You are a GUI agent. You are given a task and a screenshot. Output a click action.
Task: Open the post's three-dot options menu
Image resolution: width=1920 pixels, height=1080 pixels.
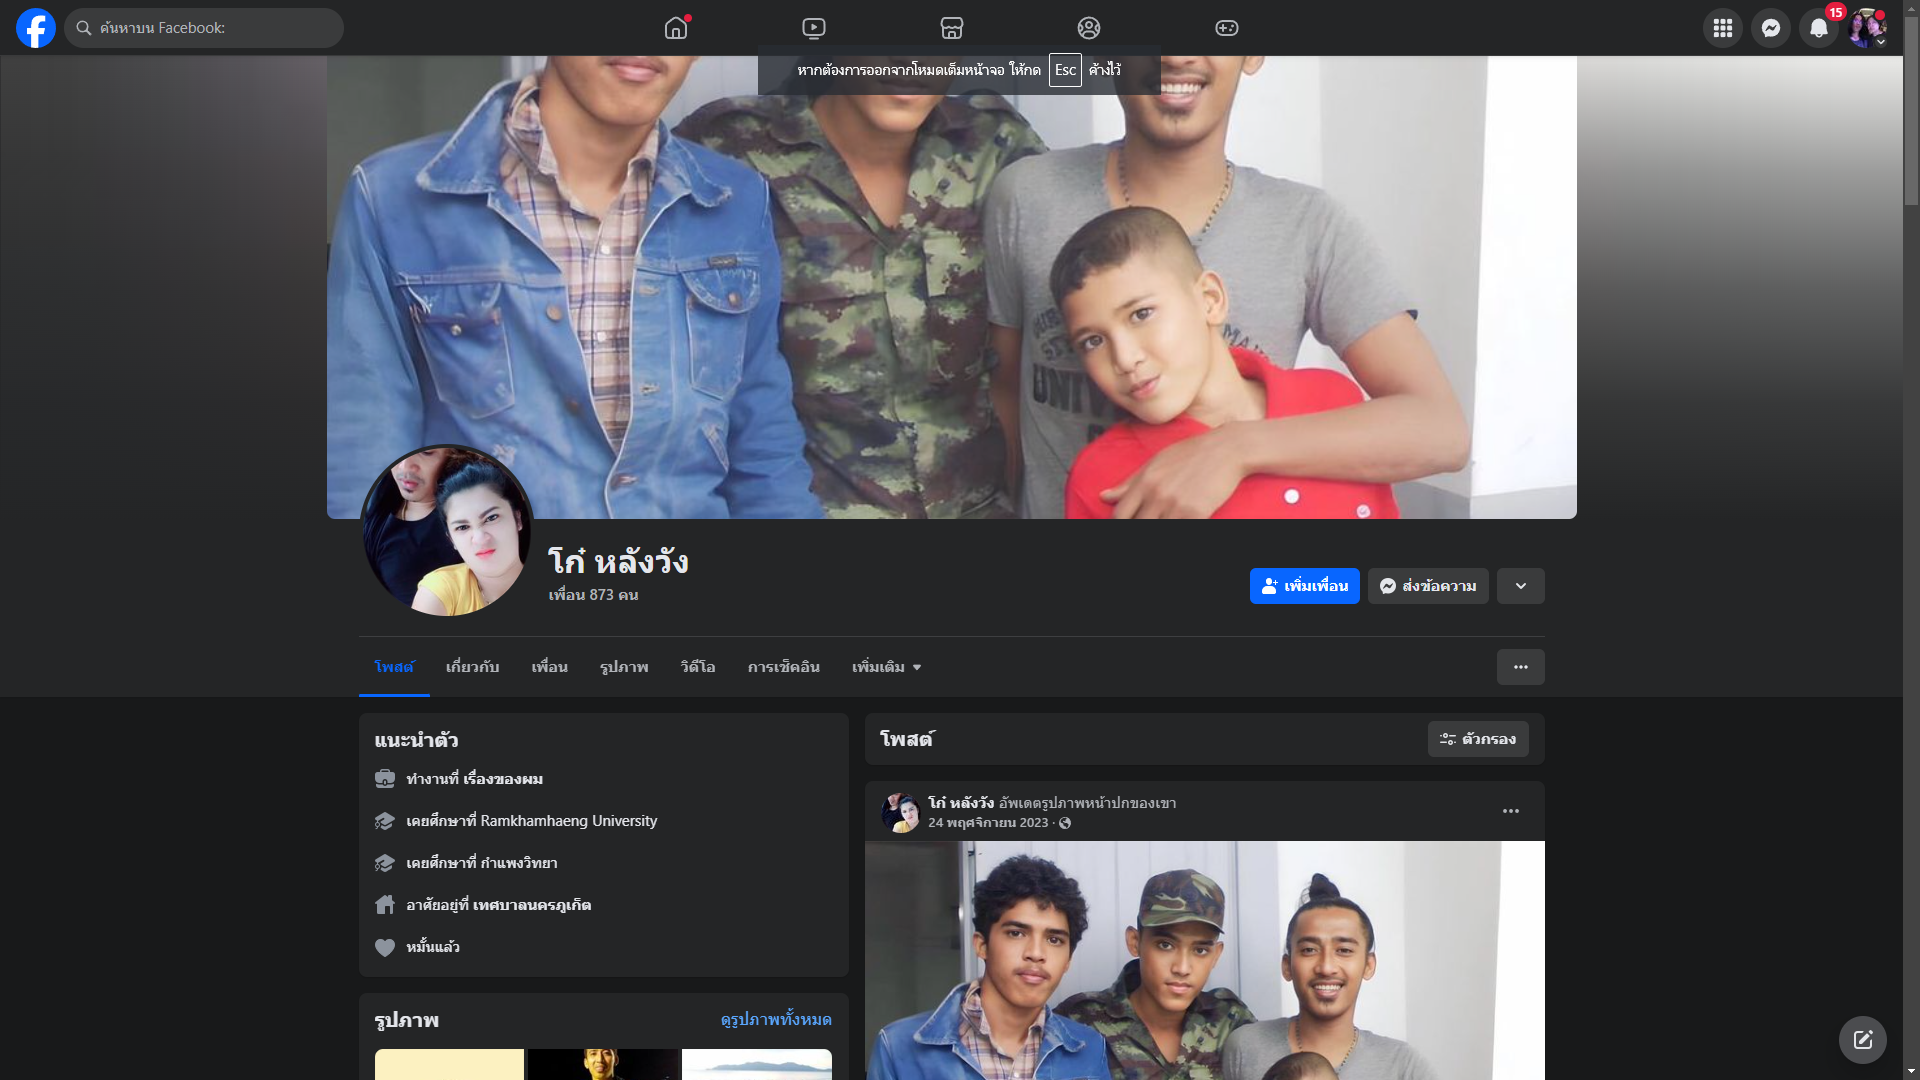tap(1510, 811)
